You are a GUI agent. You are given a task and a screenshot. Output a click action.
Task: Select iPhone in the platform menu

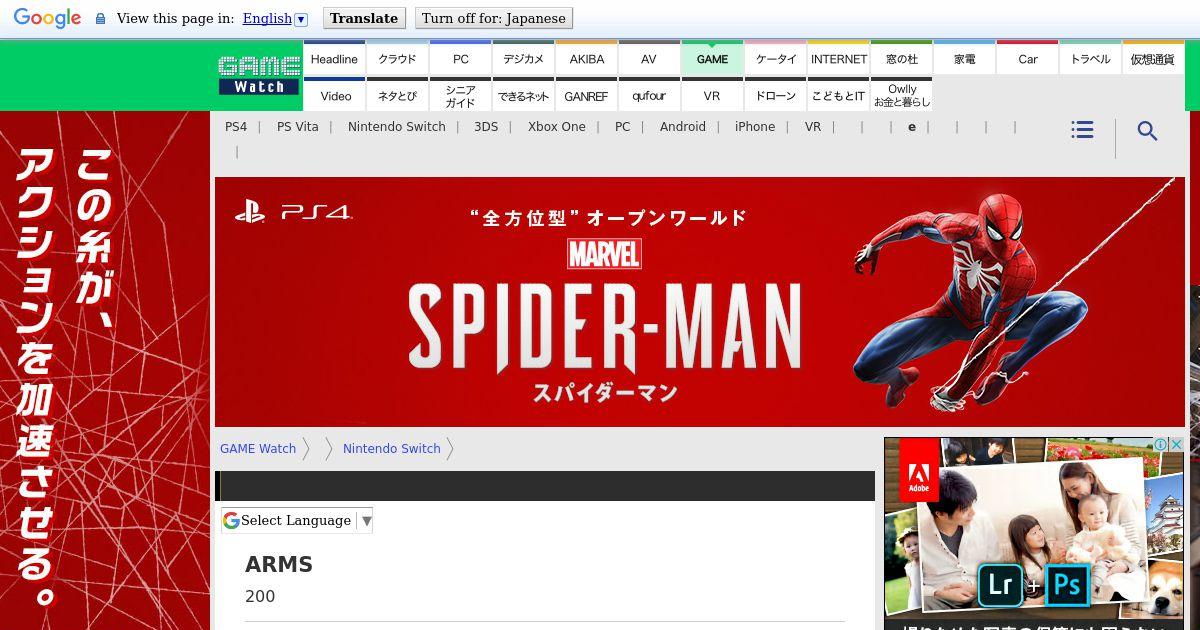(x=755, y=127)
